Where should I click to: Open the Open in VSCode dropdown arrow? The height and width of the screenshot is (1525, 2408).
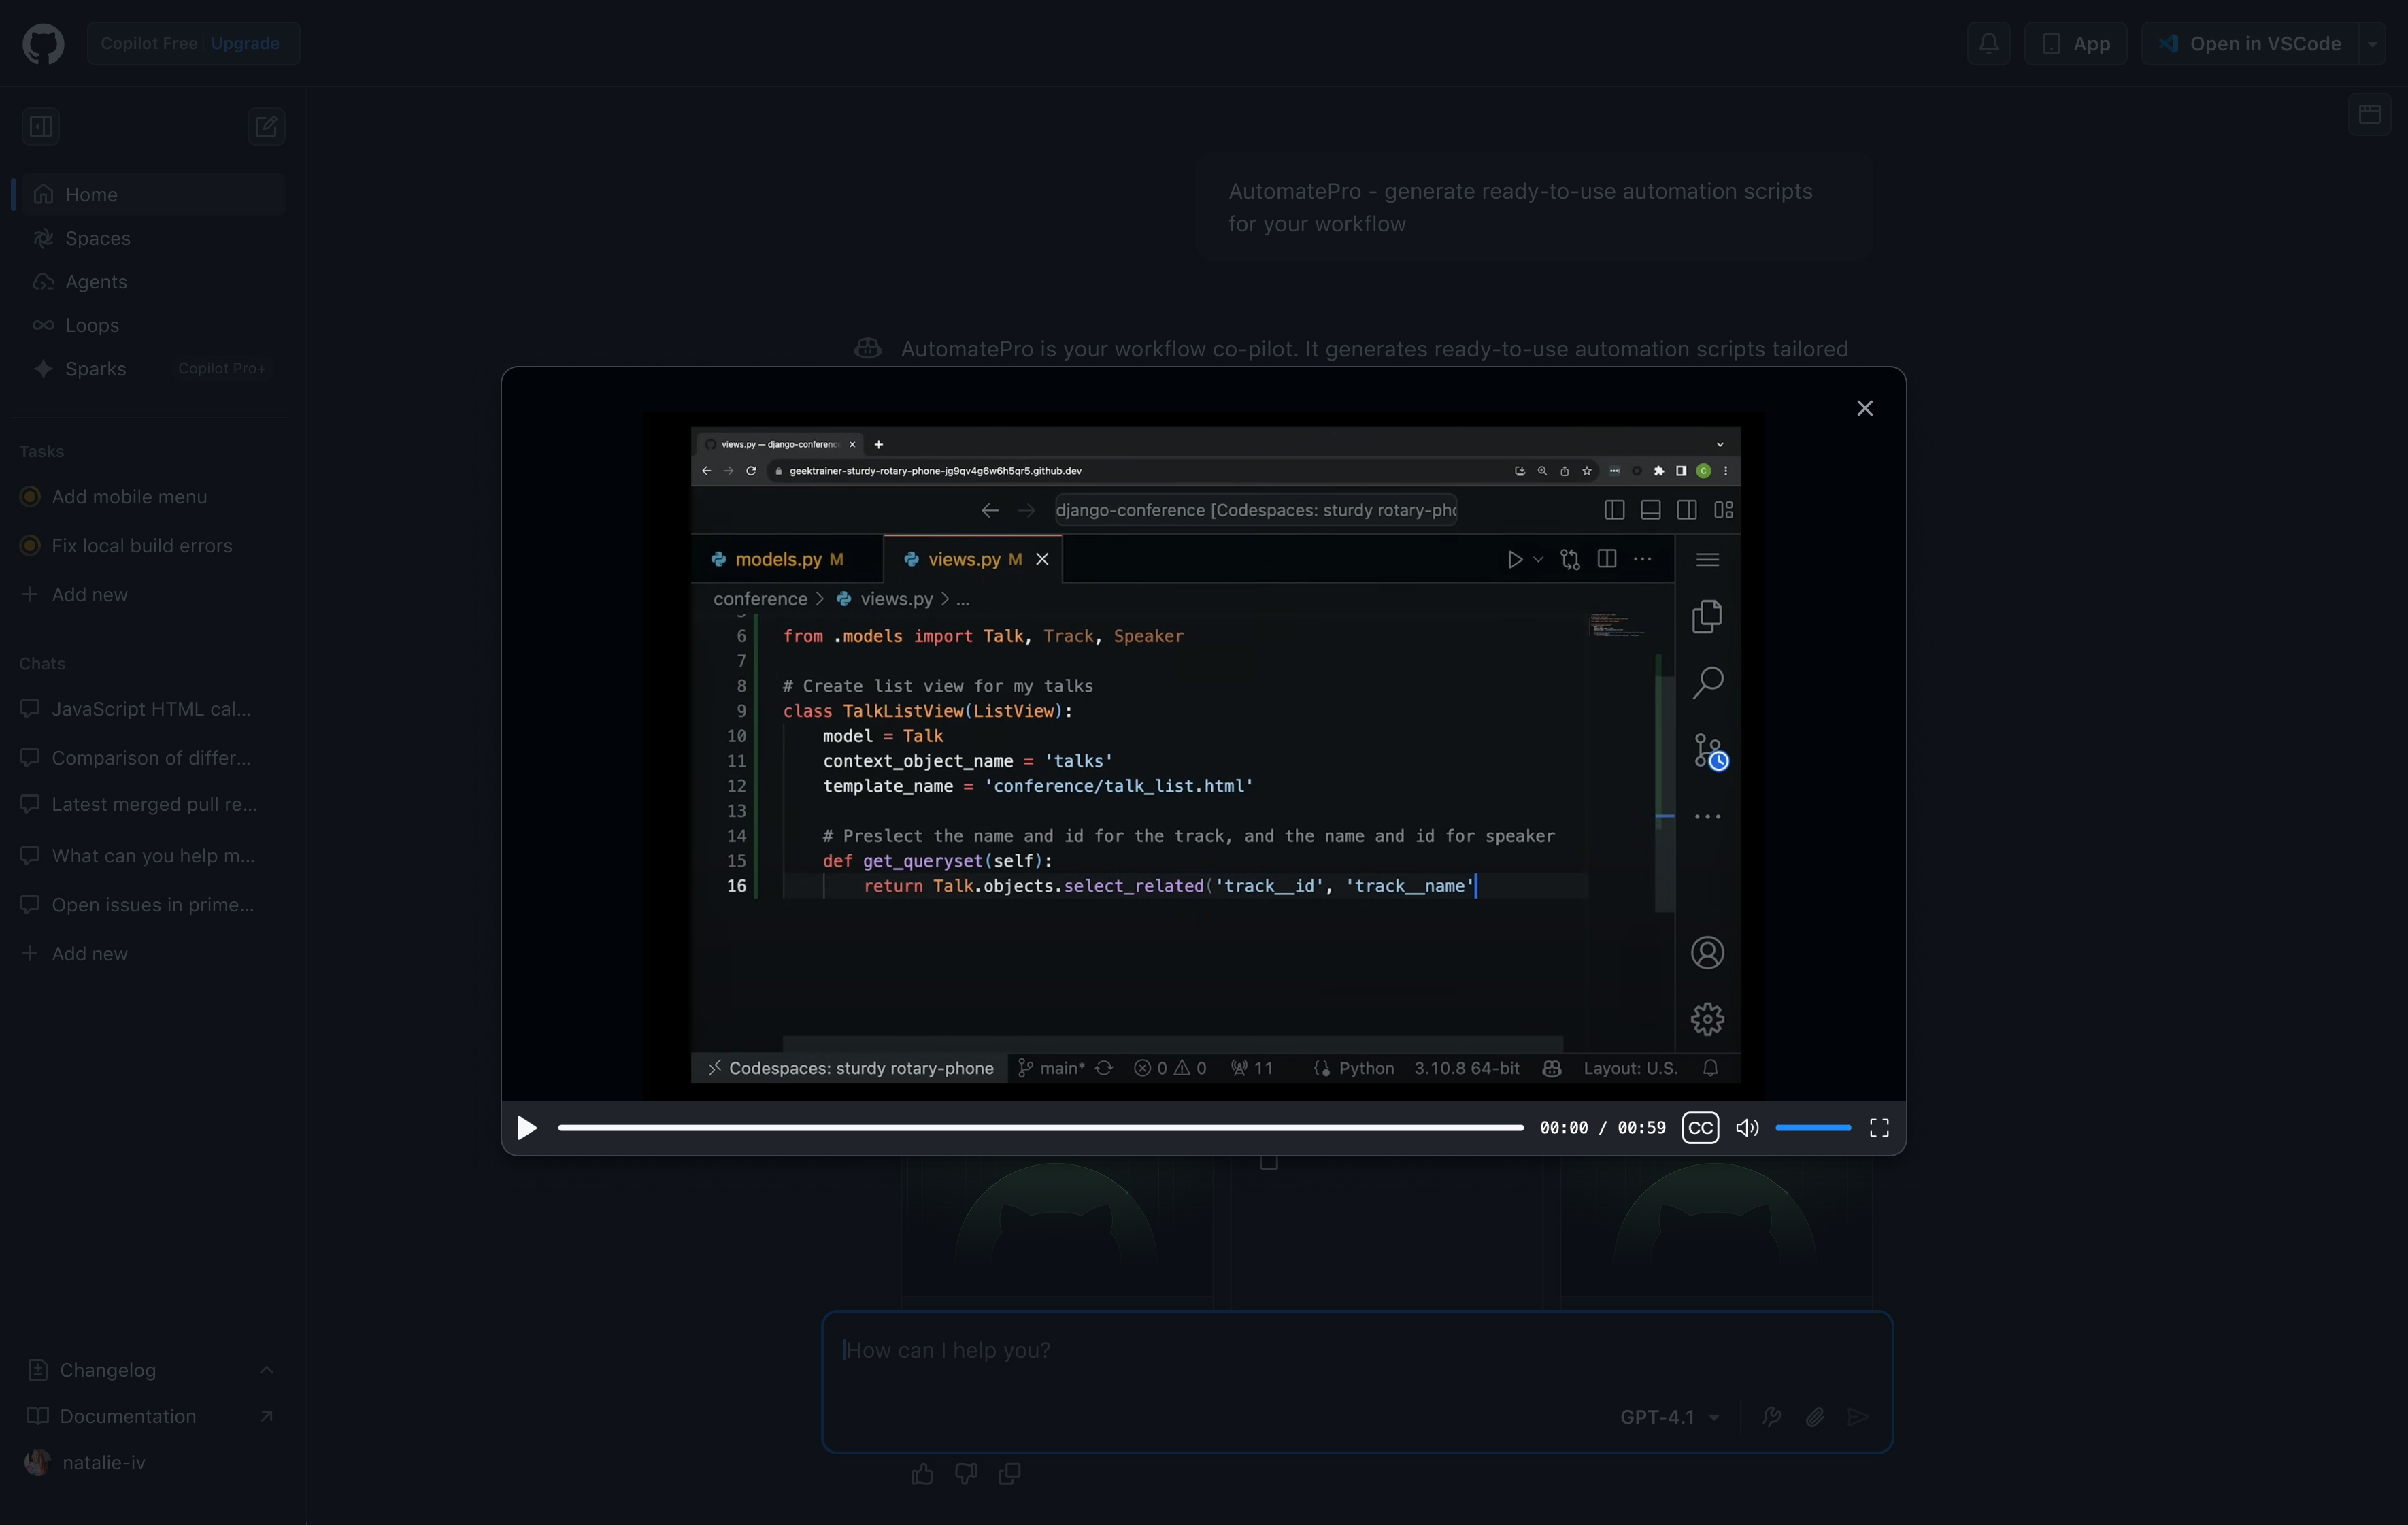coord(2372,44)
